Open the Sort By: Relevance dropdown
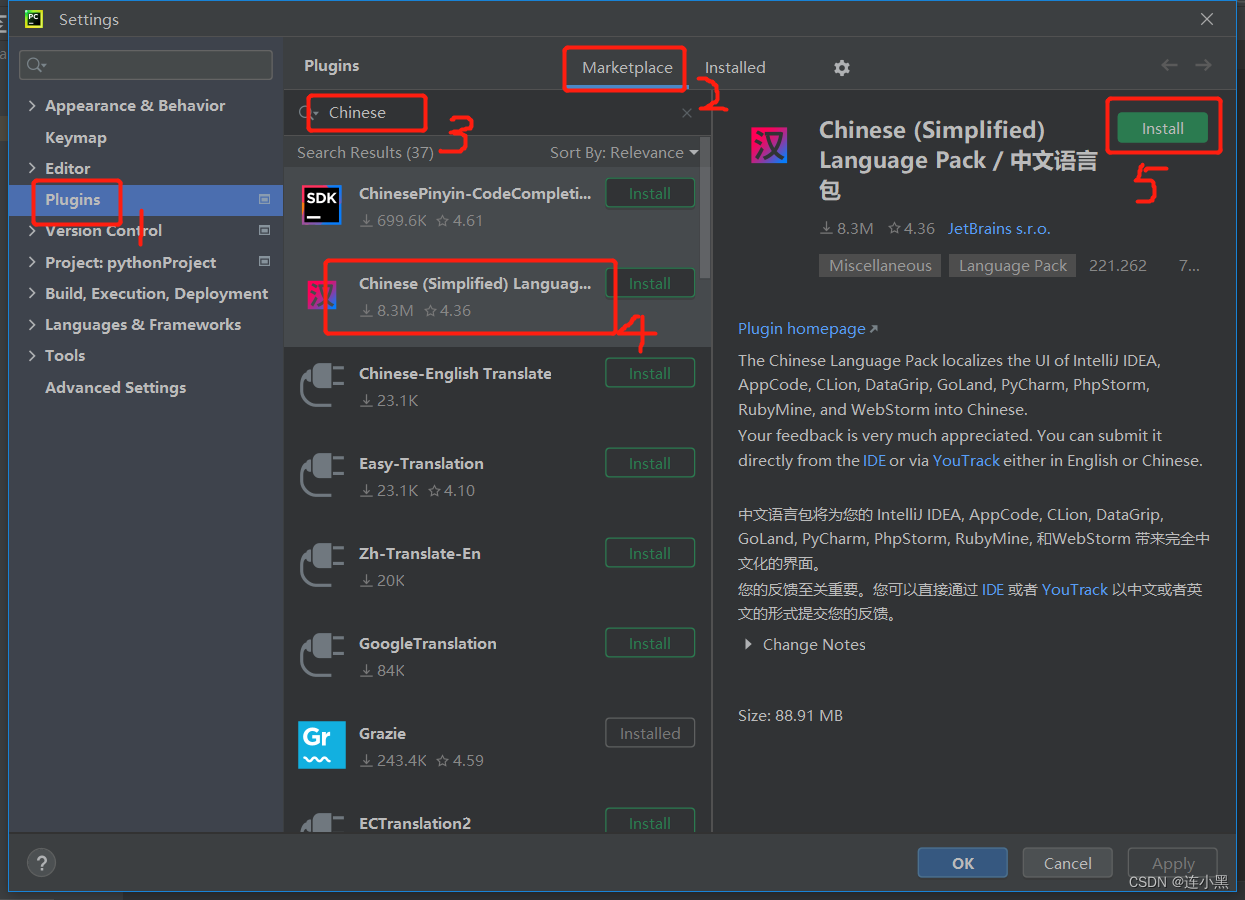1245x900 pixels. tap(624, 153)
